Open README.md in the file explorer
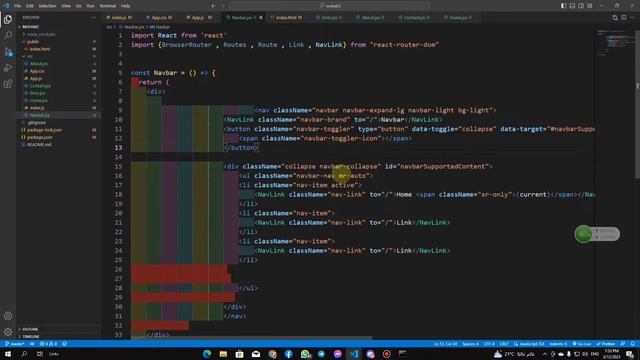 (x=58, y=144)
